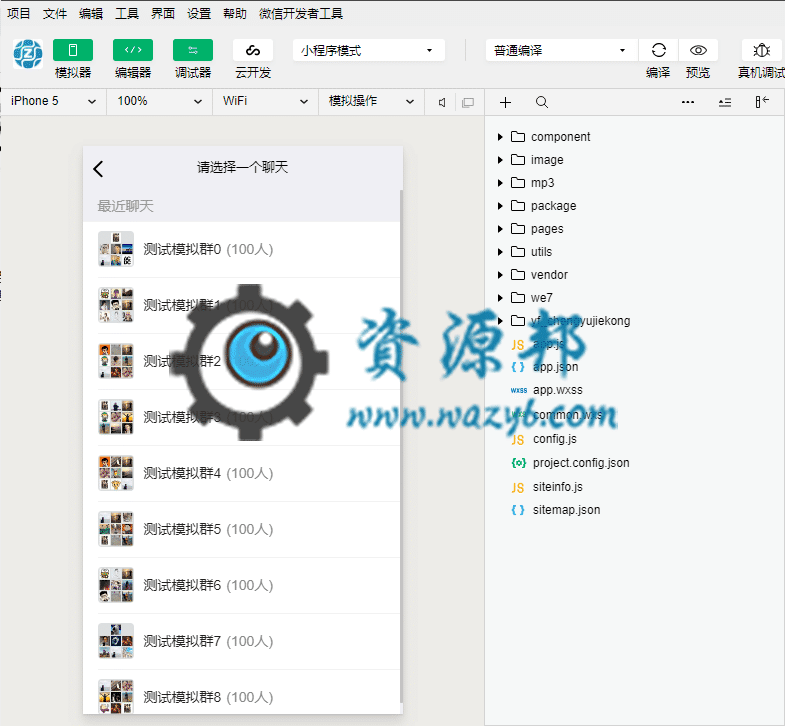785x726 pixels.
Task: Click the project.config.json green braces icon
Action: 519,463
